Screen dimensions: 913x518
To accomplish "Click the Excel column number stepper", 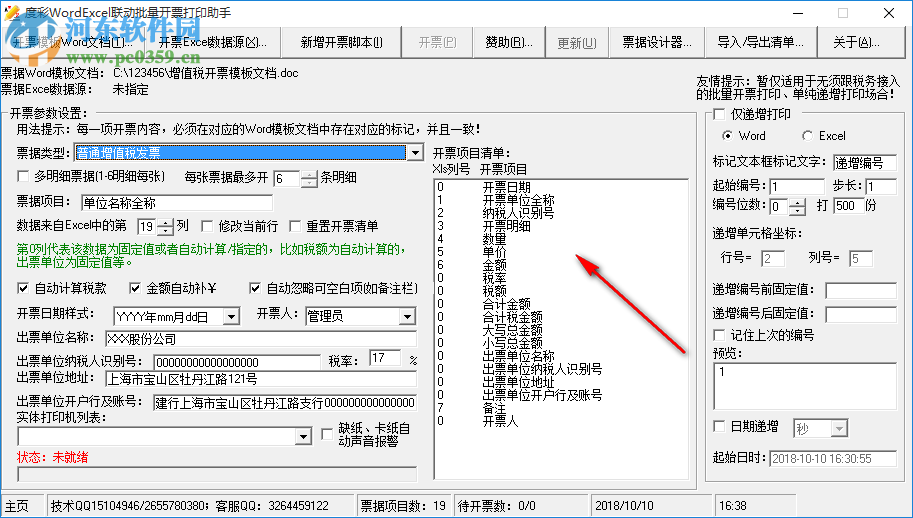I will tap(165, 226).
